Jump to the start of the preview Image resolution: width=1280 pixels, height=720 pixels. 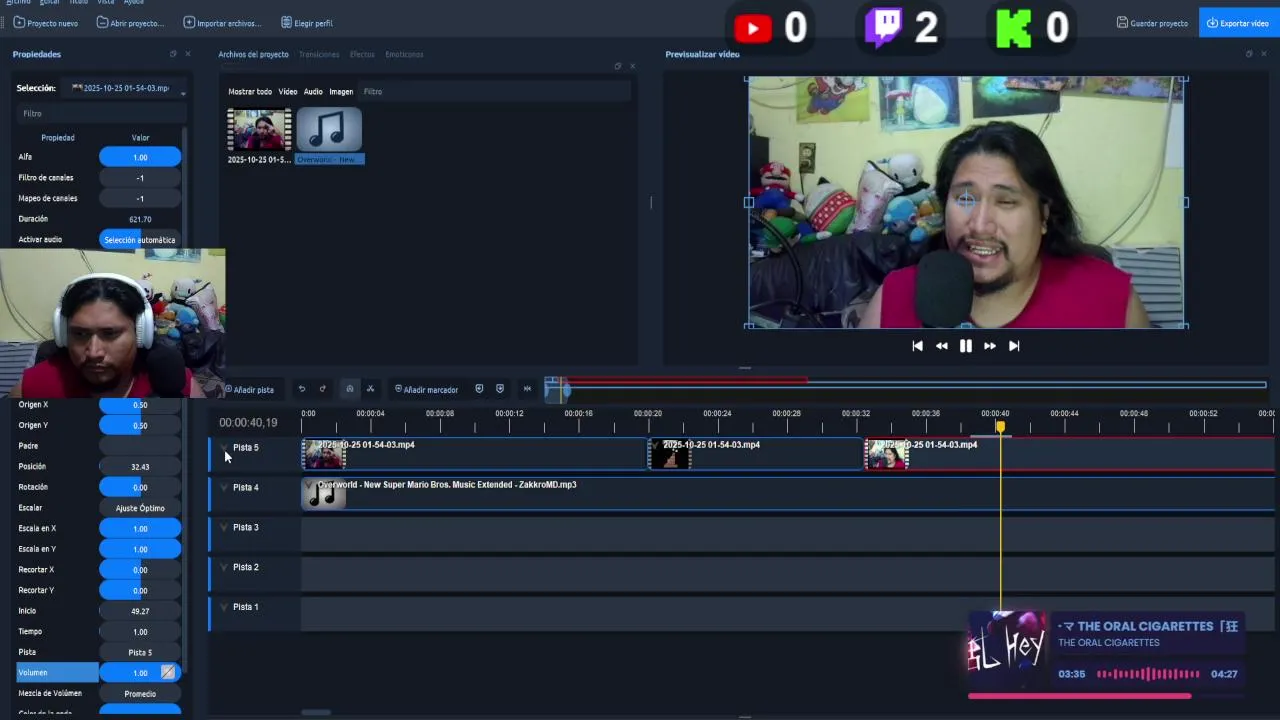[917, 346]
